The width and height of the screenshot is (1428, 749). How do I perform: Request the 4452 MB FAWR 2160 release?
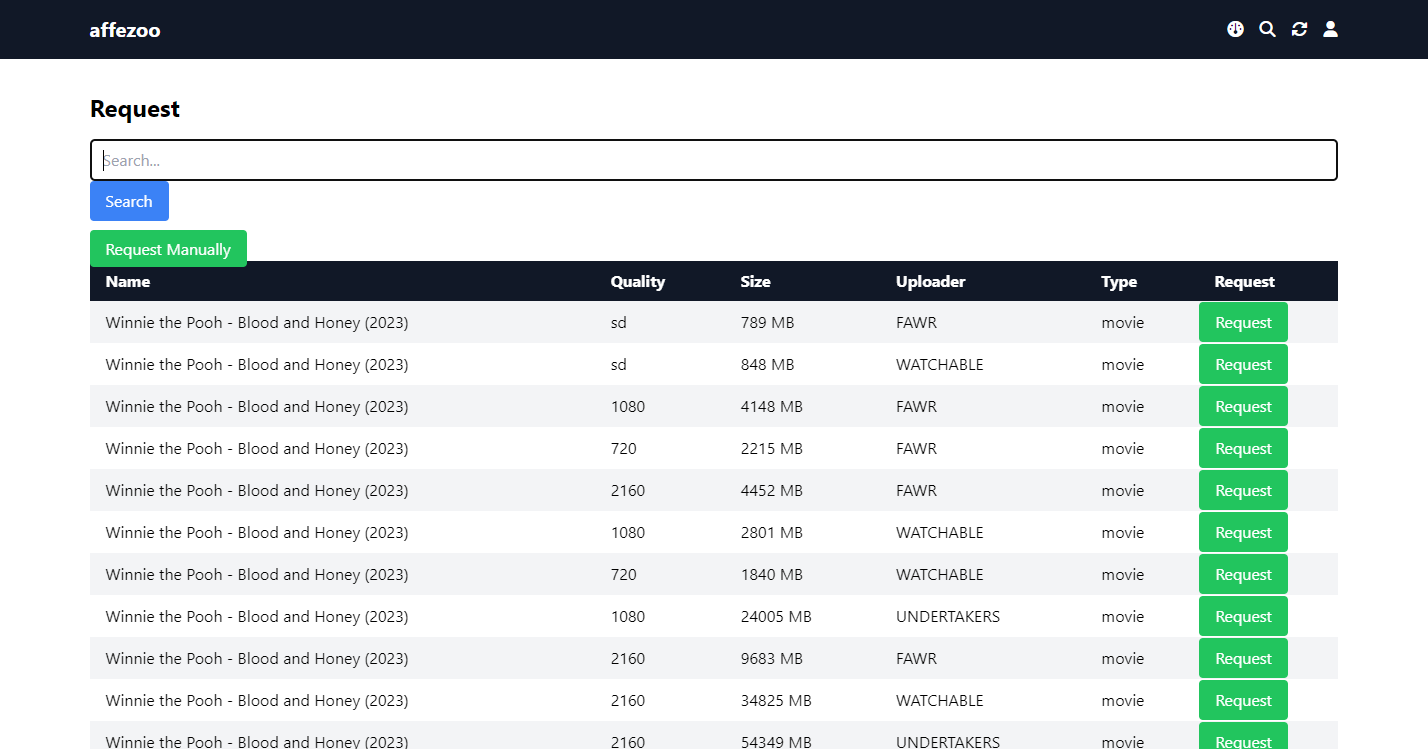point(1243,490)
